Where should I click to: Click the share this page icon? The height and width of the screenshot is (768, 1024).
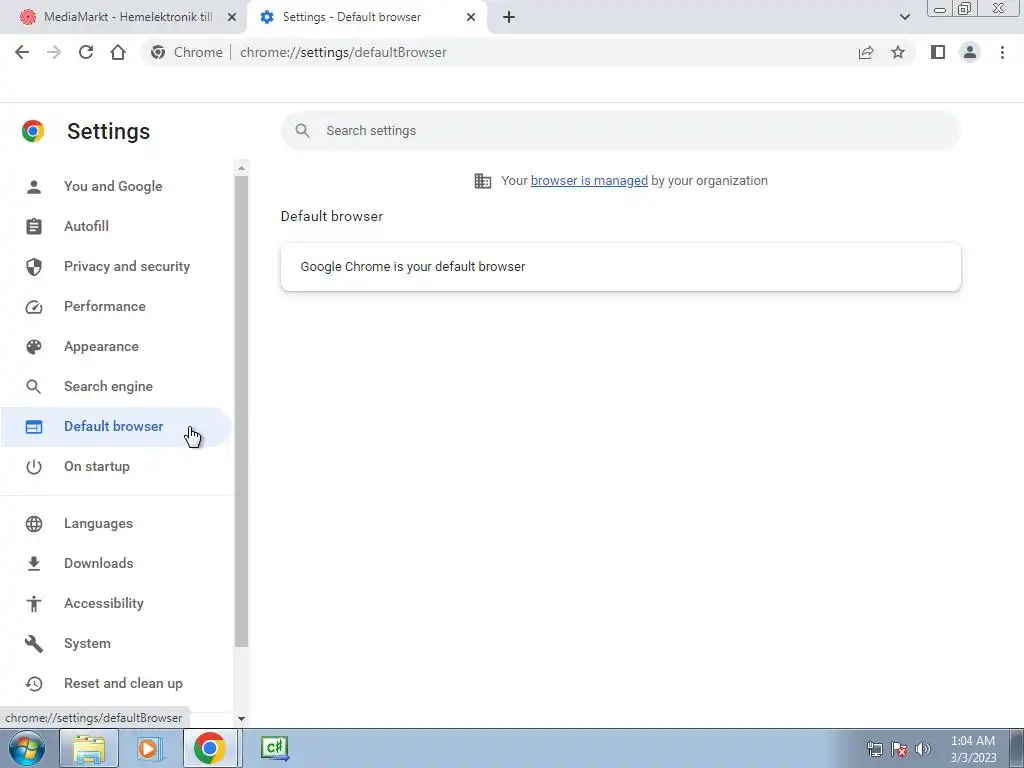pyautogui.click(x=866, y=52)
